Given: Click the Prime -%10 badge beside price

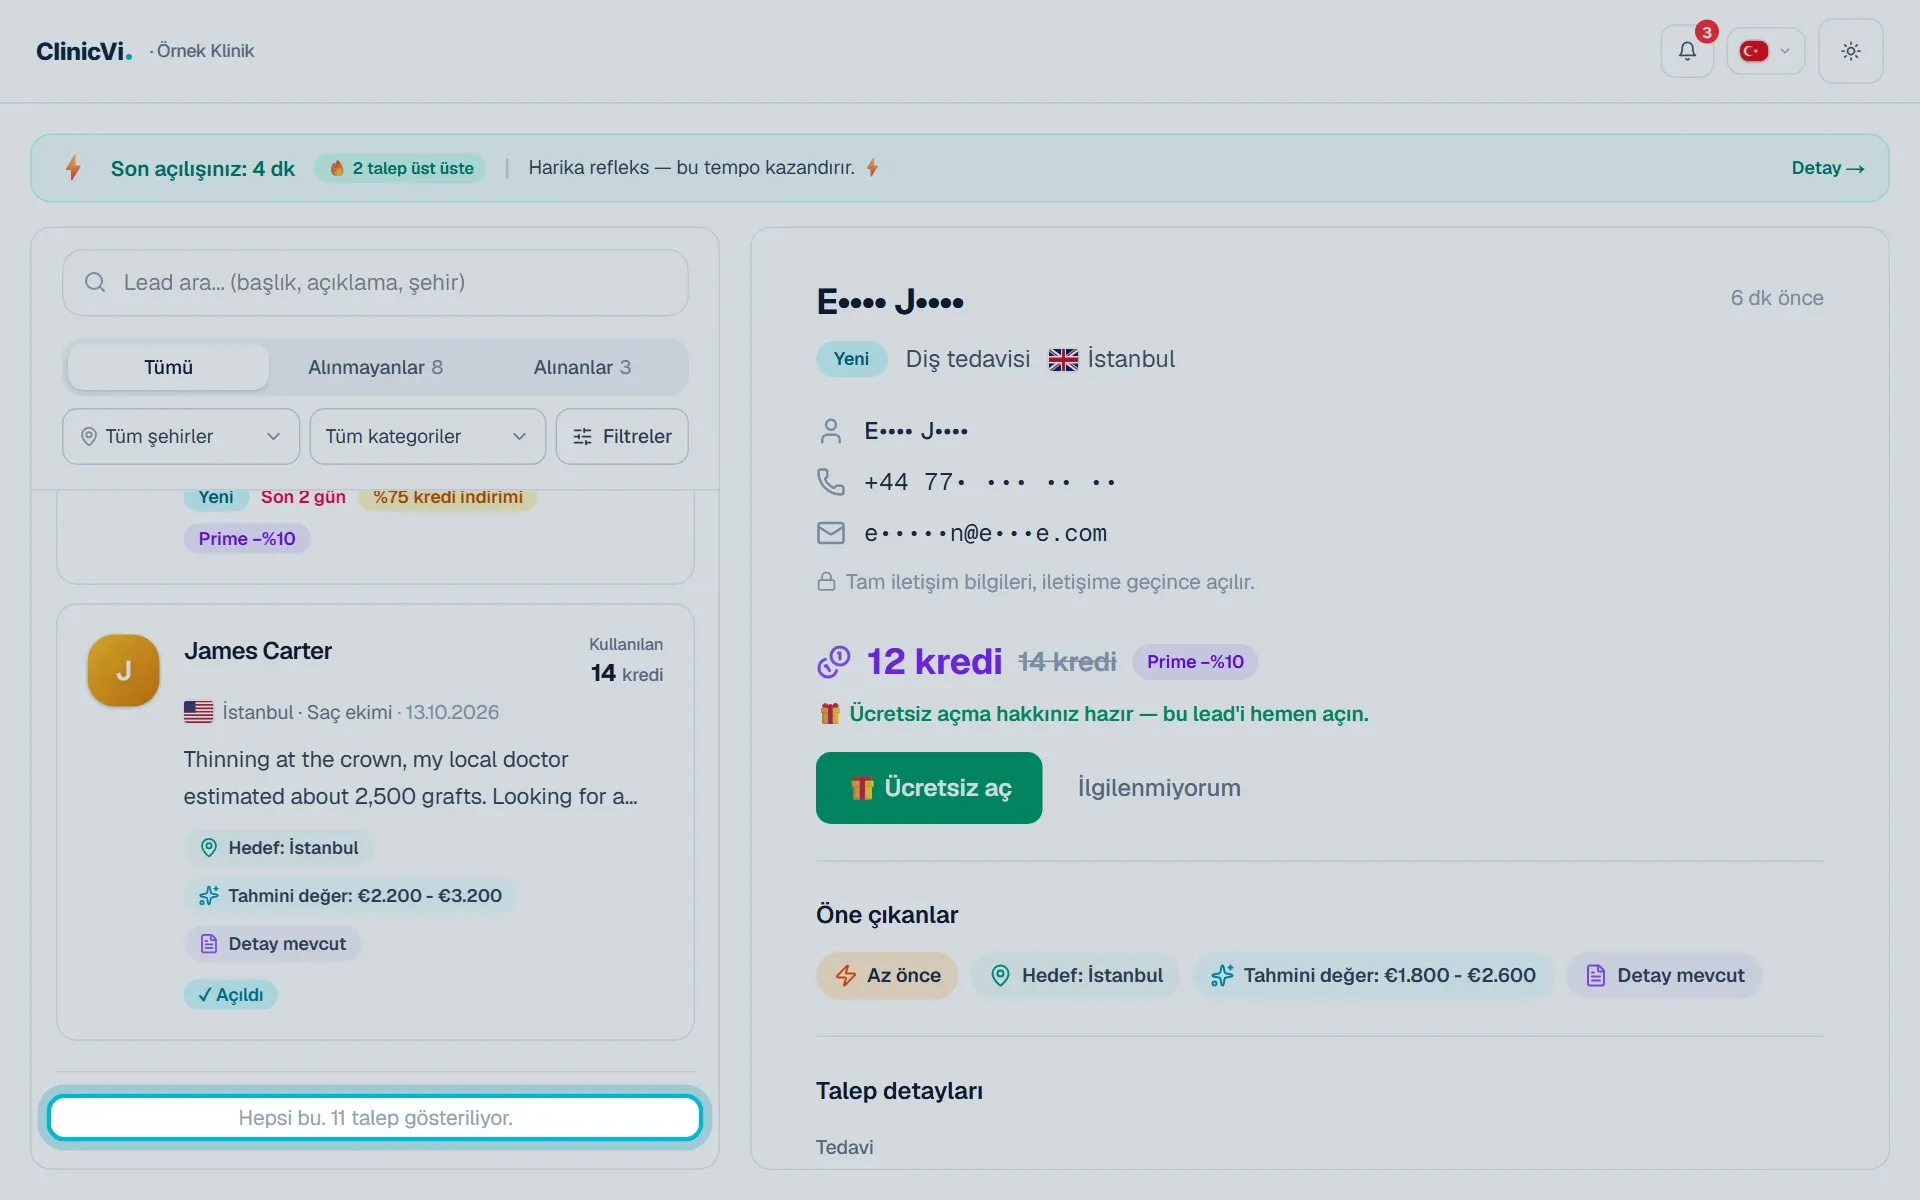Looking at the screenshot, I should (1195, 662).
